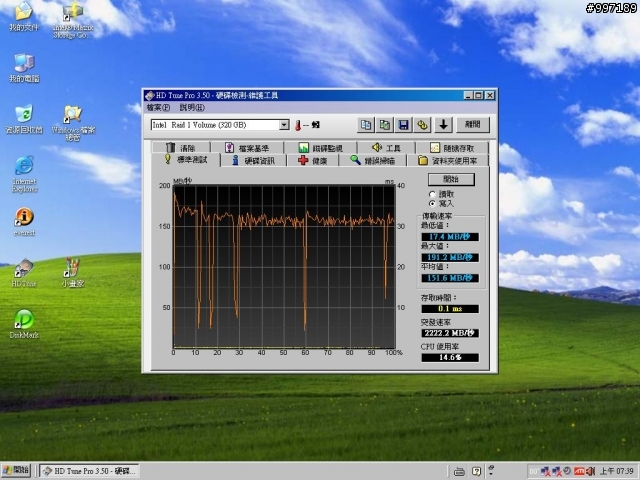Open the 小畫家 paint desktop icon
640x480 pixels.
click(x=73, y=273)
